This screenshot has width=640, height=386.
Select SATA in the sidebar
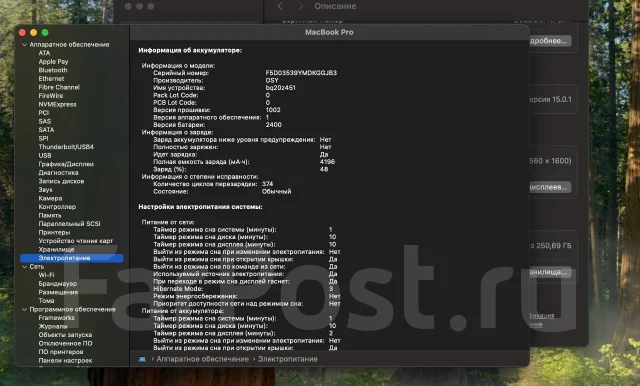click(x=46, y=130)
